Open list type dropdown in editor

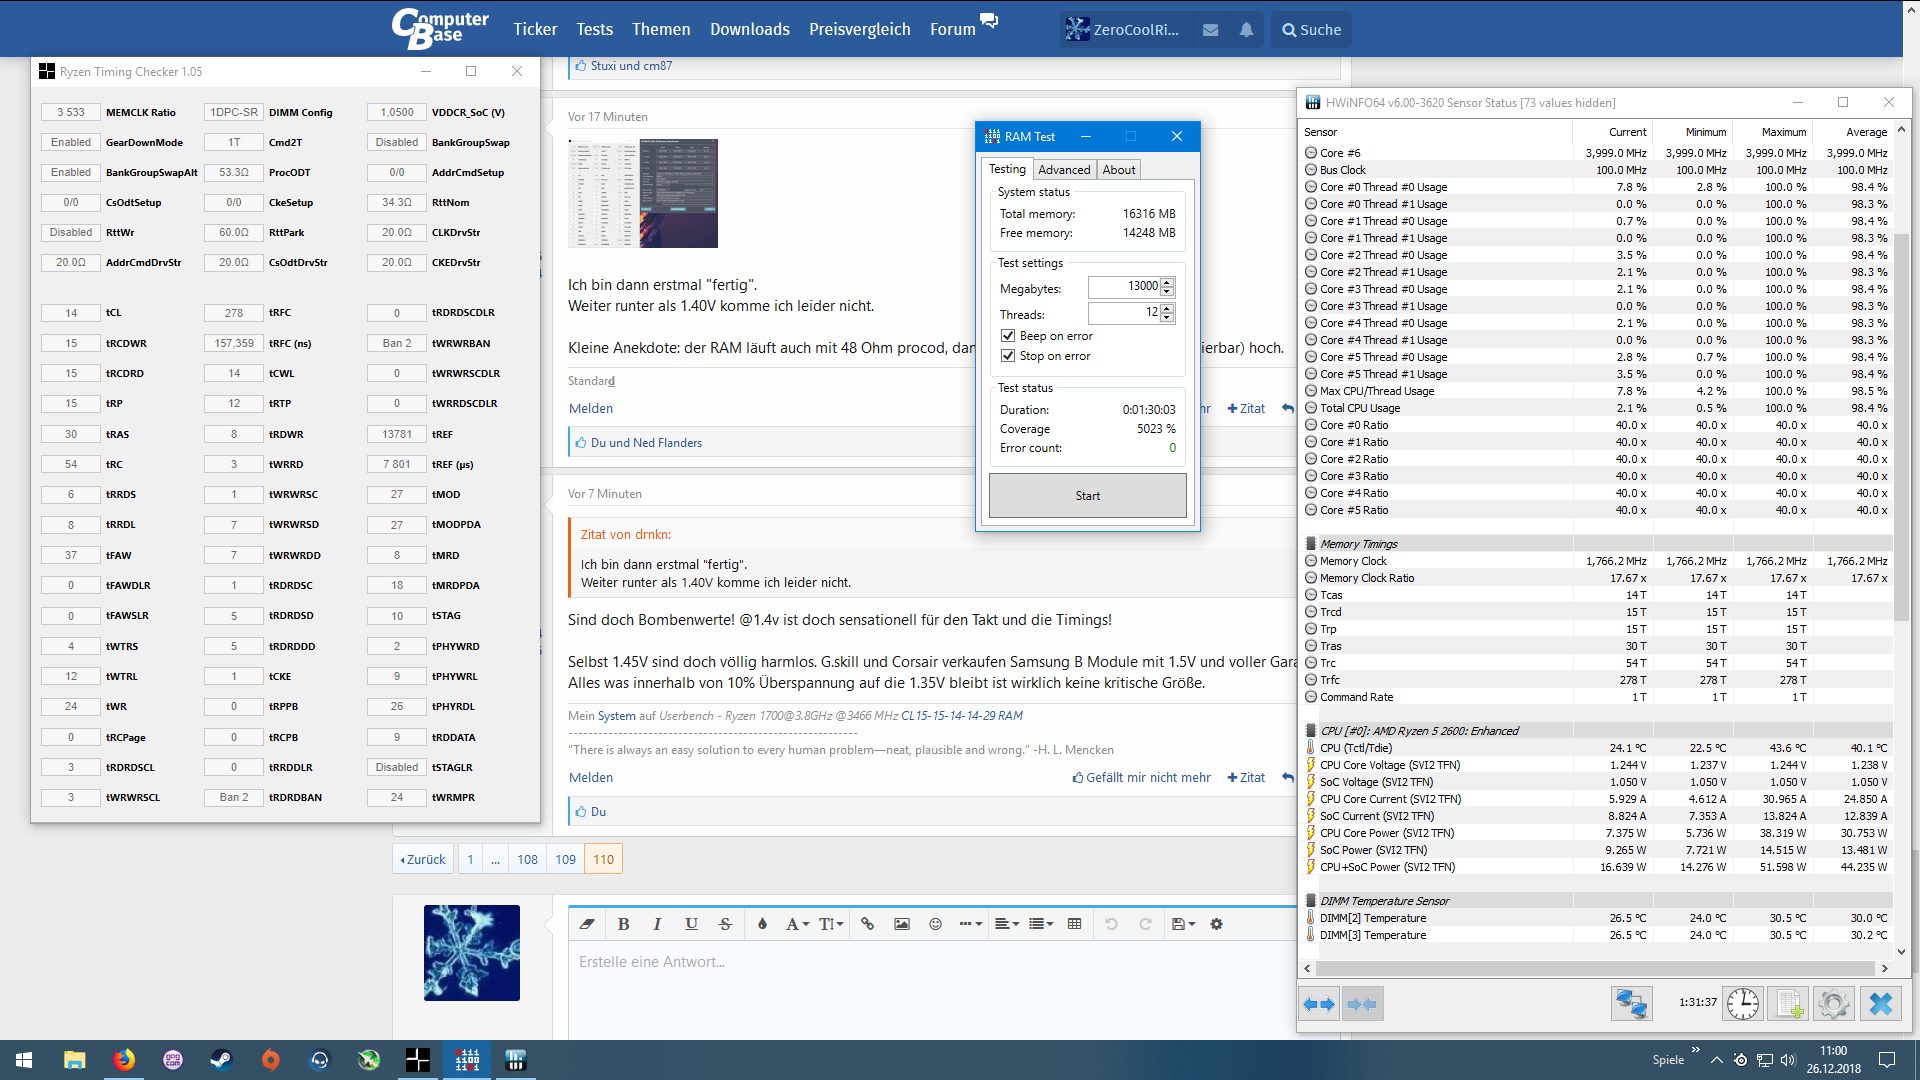tap(1041, 924)
